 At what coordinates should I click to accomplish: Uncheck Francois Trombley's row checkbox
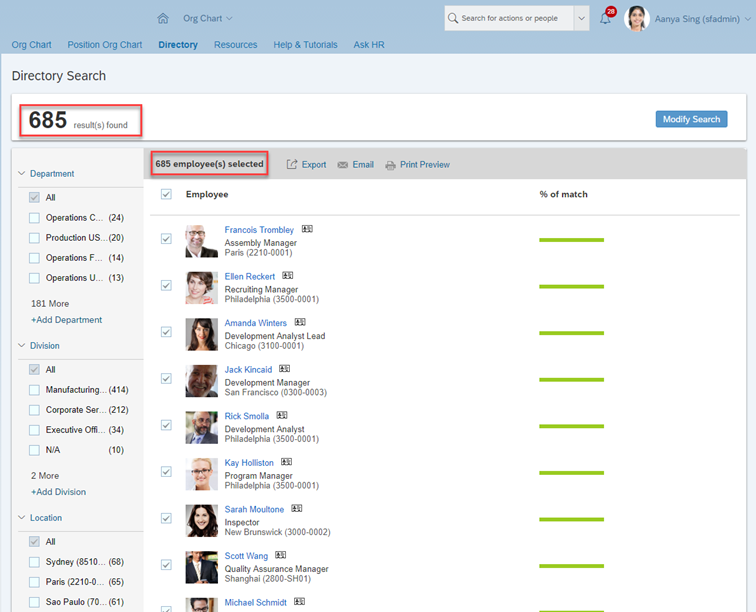tap(166, 239)
